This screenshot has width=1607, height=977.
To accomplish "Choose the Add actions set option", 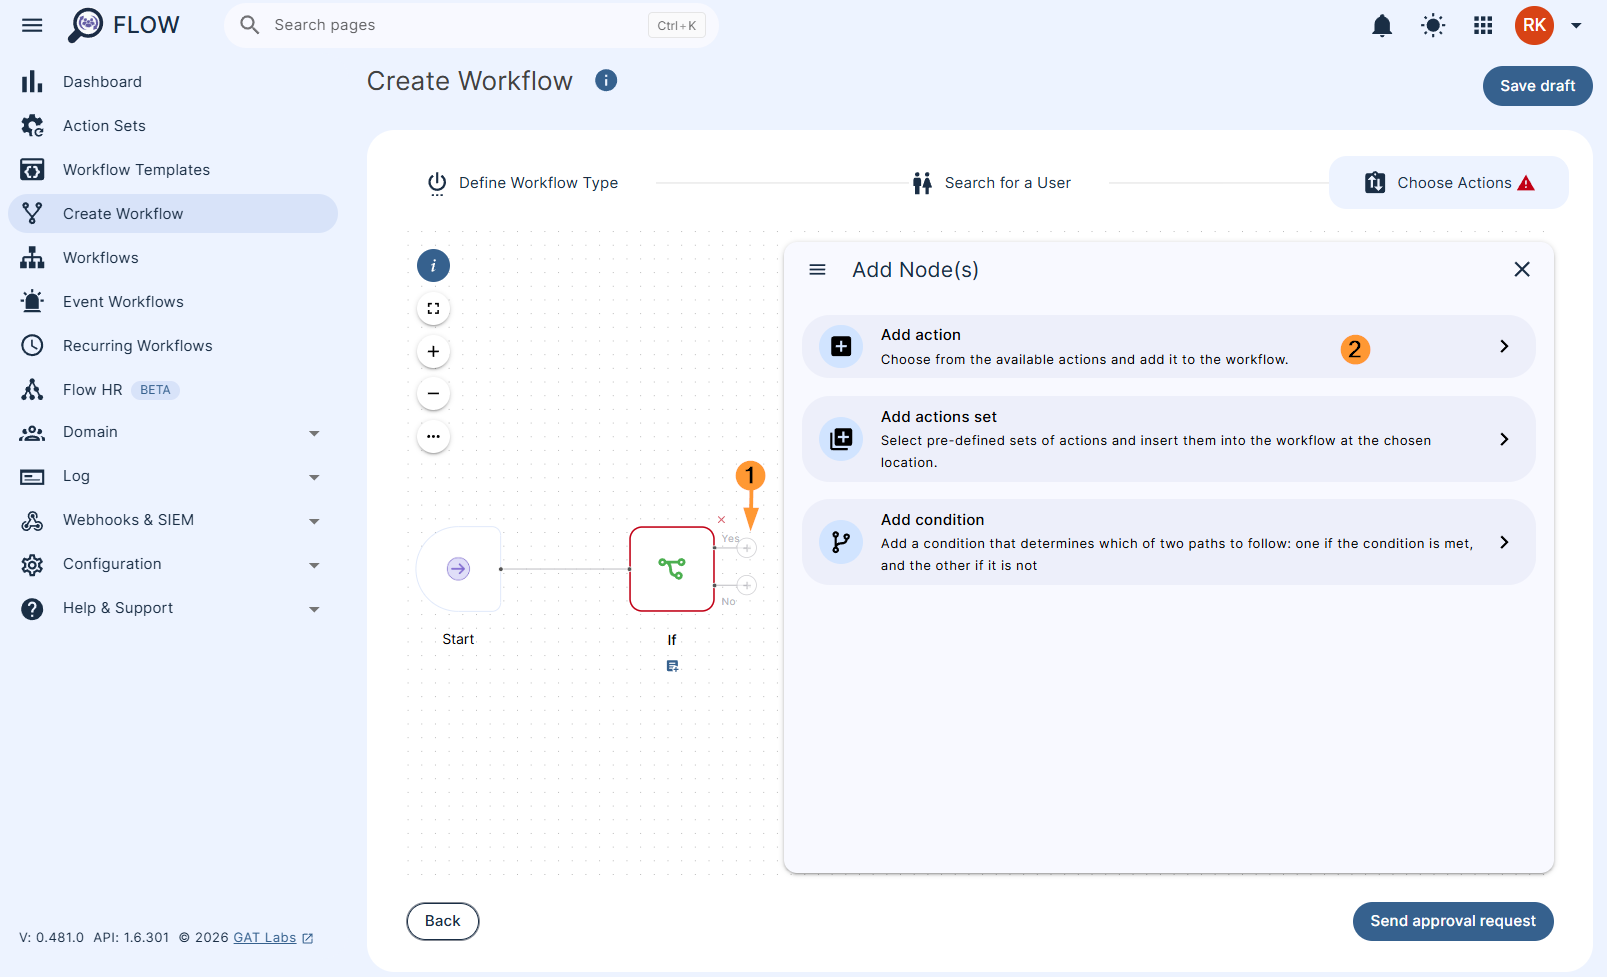I will click(1168, 440).
